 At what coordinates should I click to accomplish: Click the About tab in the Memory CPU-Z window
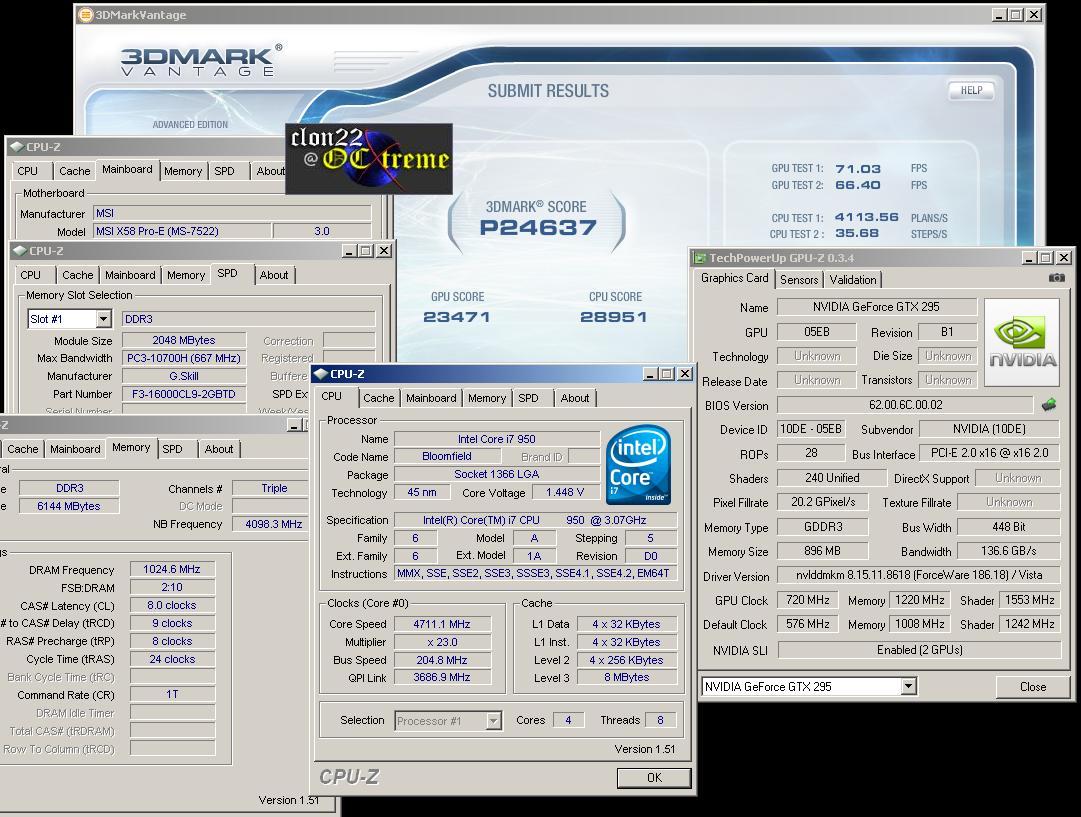[219, 449]
